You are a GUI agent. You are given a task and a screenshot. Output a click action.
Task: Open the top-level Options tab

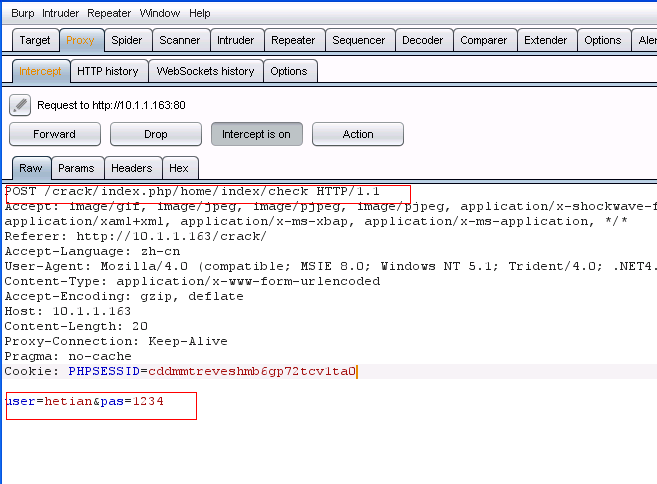point(603,40)
